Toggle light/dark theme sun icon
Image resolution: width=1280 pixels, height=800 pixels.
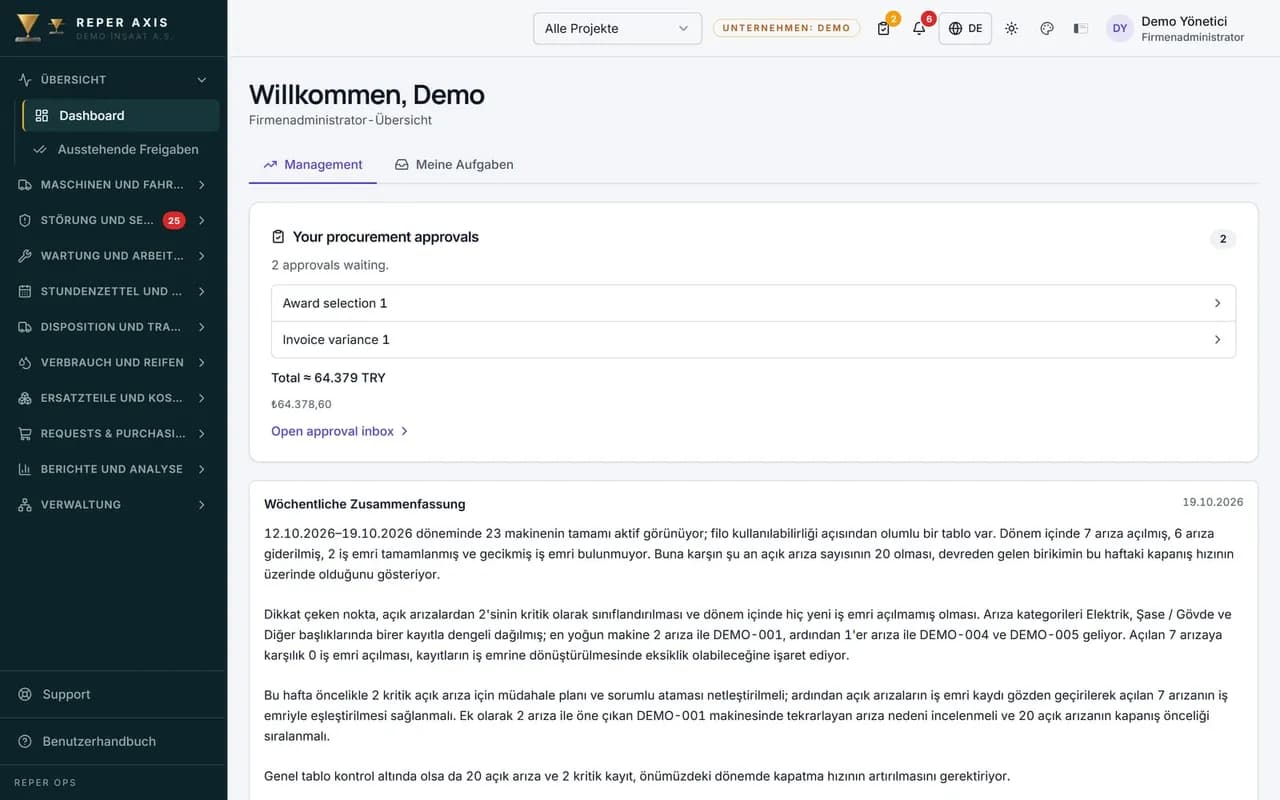pyautogui.click(x=1011, y=28)
